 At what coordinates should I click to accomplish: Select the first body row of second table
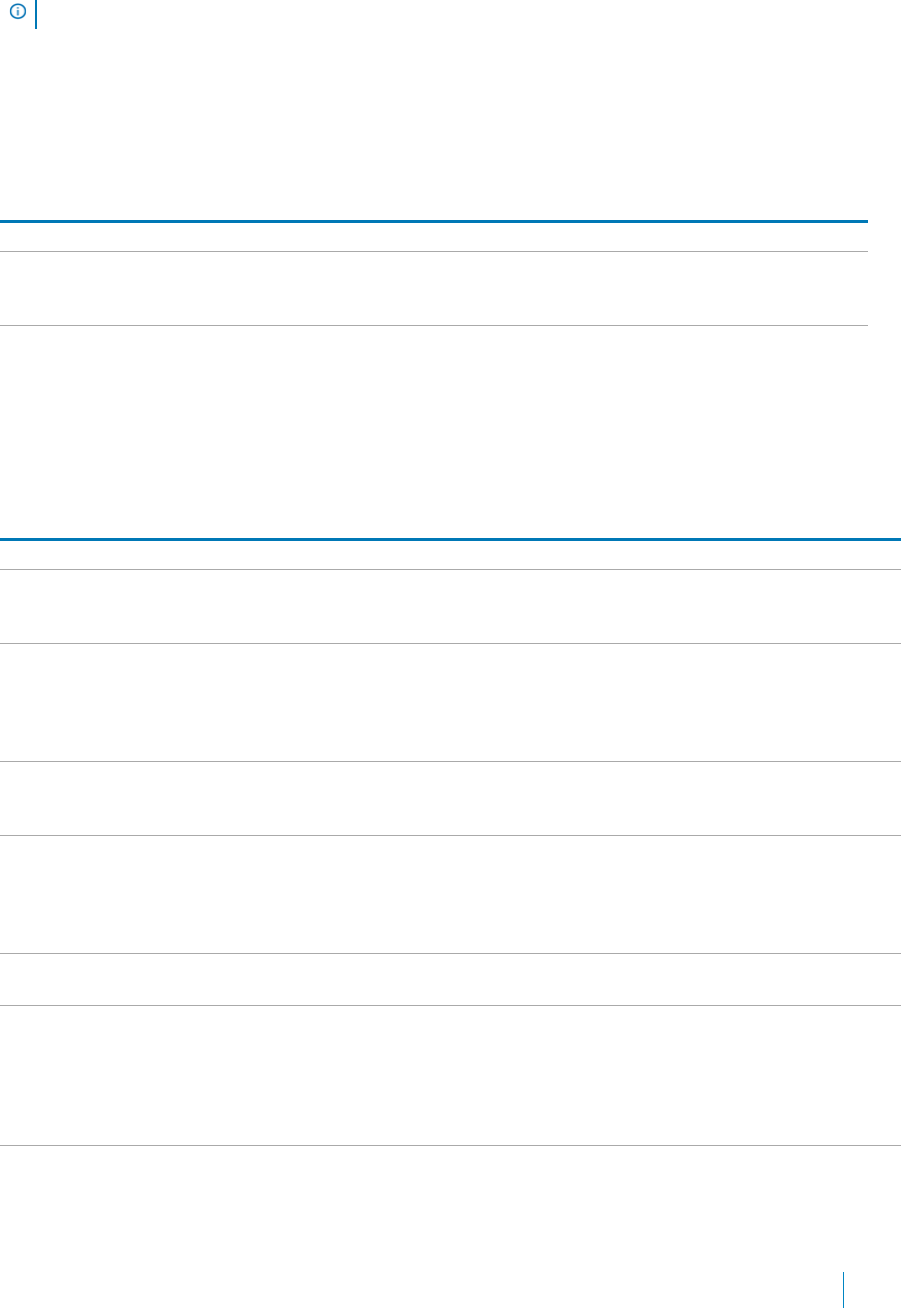pos(450,606)
